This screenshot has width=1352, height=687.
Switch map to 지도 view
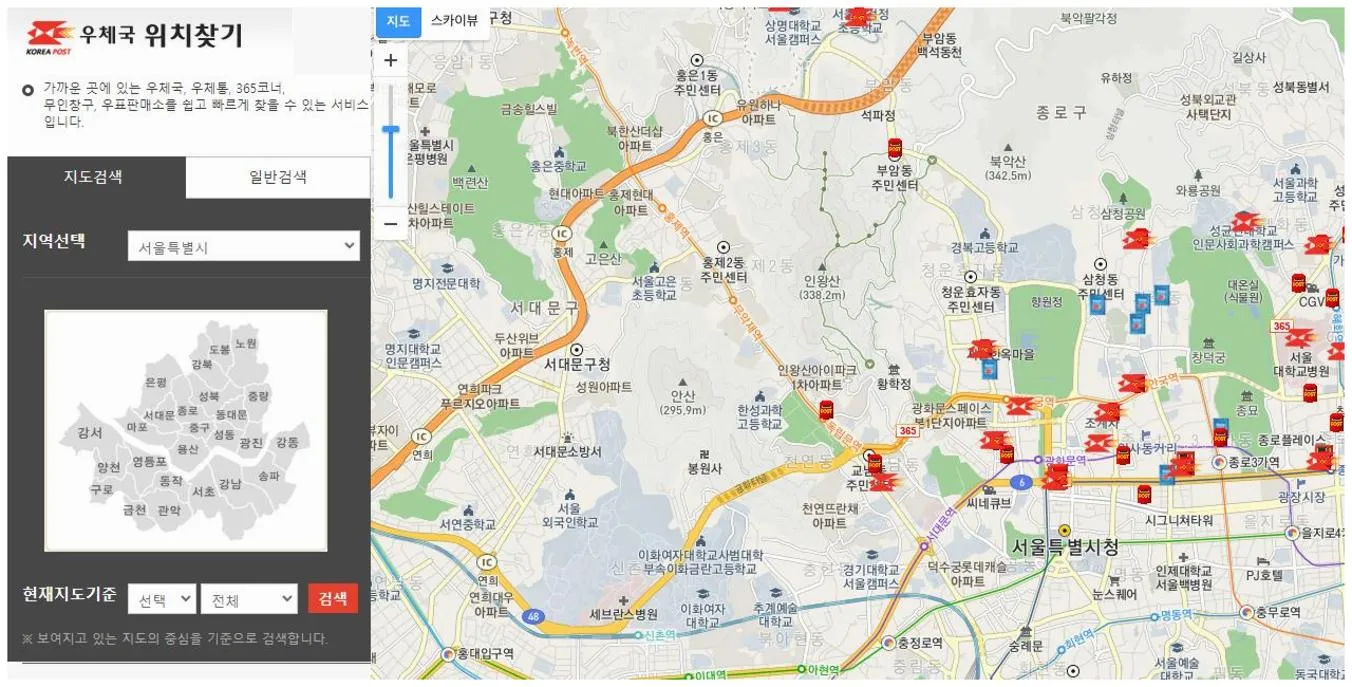pyautogui.click(x=398, y=21)
